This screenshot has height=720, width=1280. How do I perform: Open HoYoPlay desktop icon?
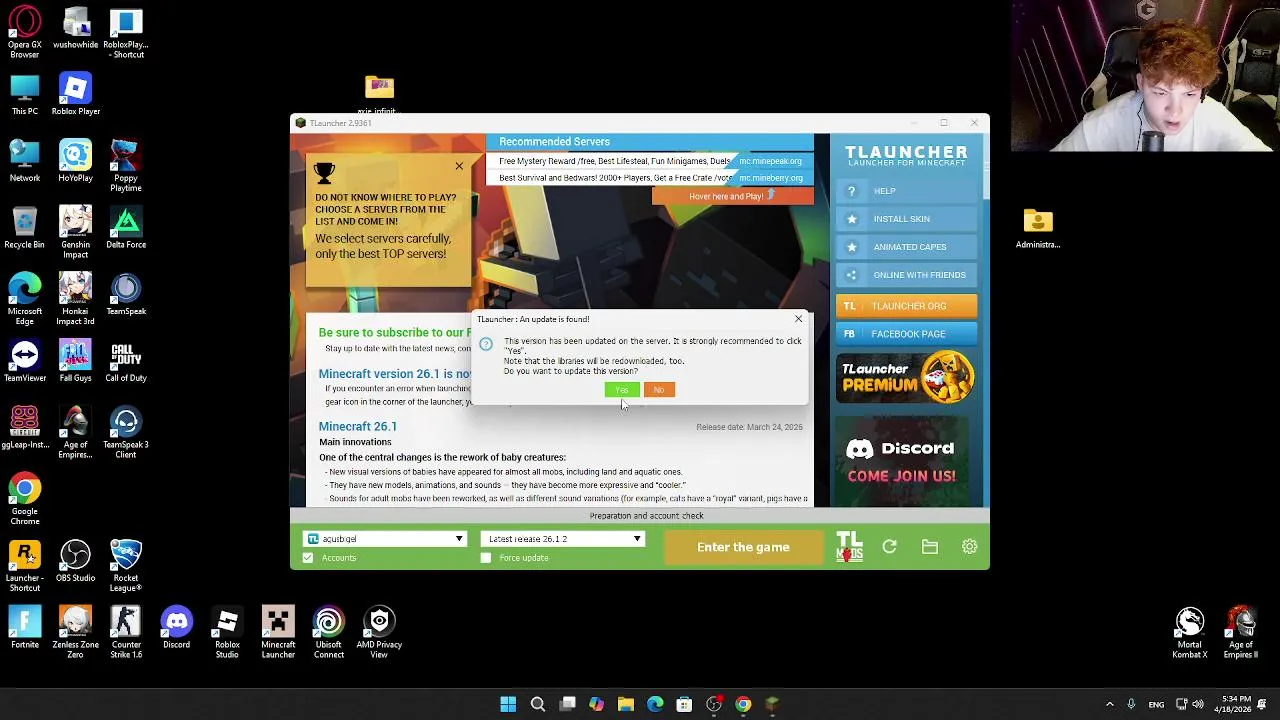point(75,161)
